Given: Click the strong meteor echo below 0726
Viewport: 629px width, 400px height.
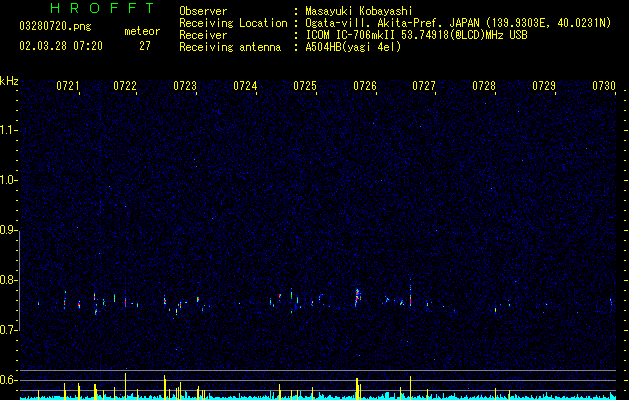Looking at the screenshot, I should (x=357, y=297).
